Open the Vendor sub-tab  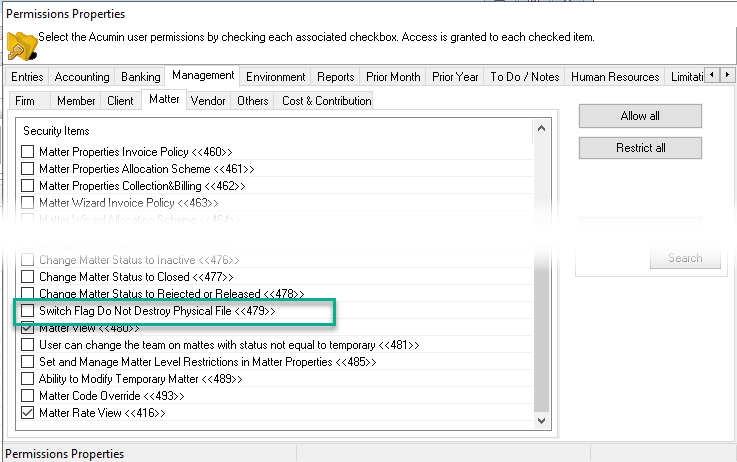208,101
